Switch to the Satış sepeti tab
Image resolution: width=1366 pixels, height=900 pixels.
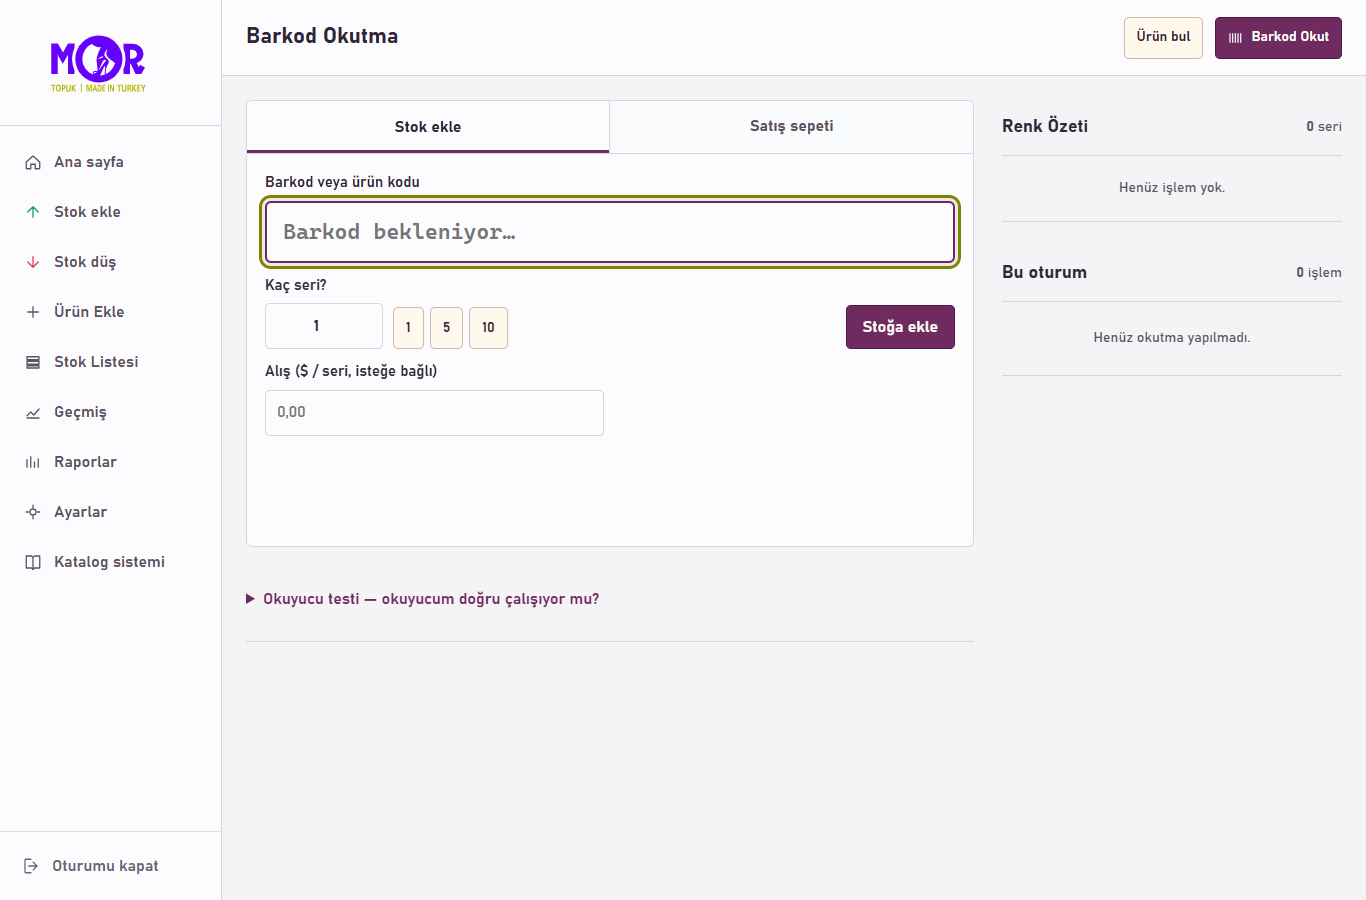click(x=791, y=127)
